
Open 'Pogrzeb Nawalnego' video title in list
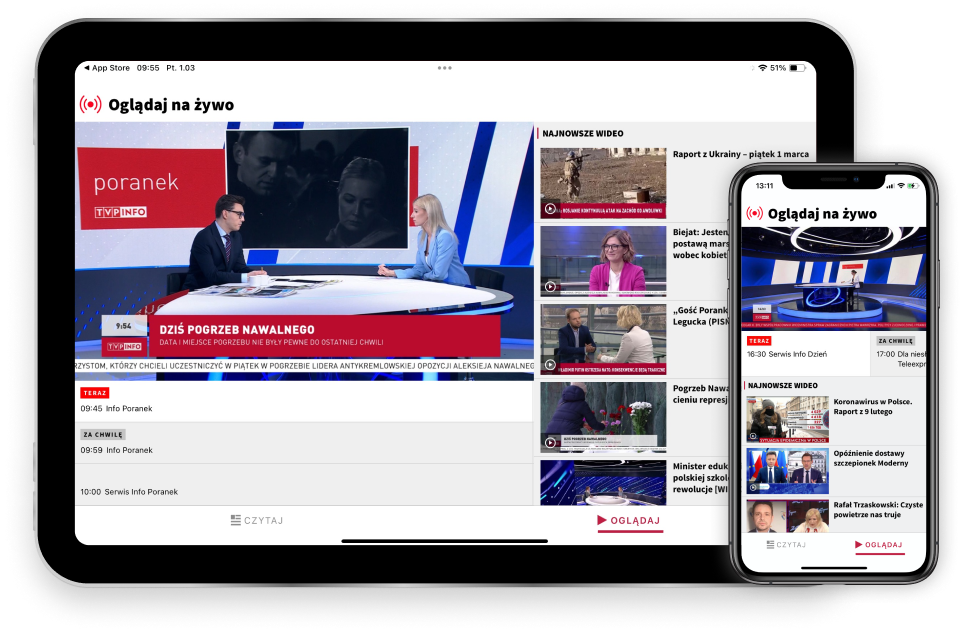[x=700, y=394]
